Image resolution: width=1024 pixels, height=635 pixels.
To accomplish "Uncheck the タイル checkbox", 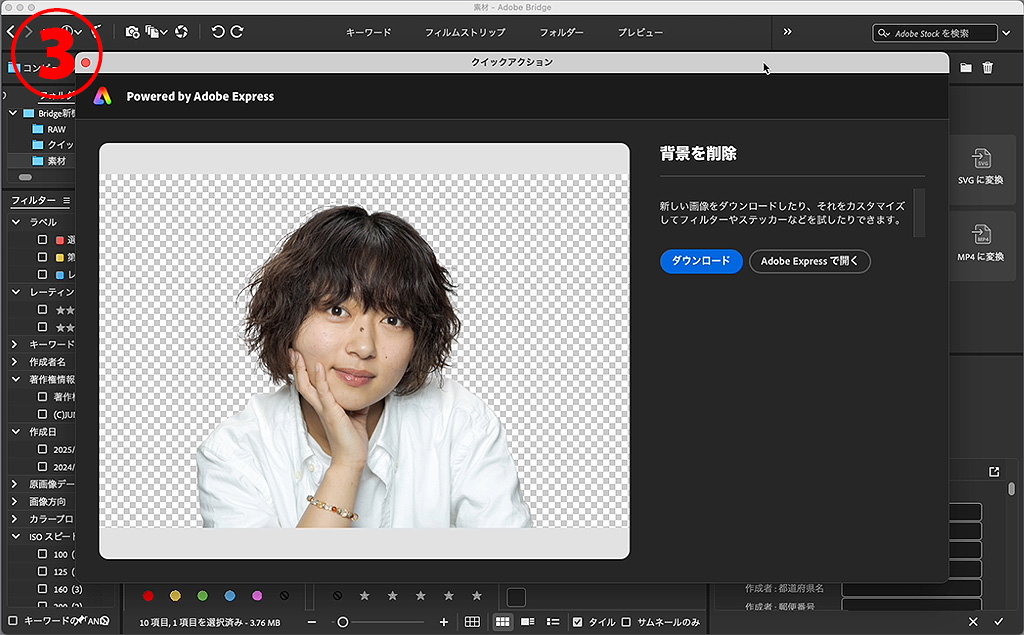I will [x=578, y=622].
